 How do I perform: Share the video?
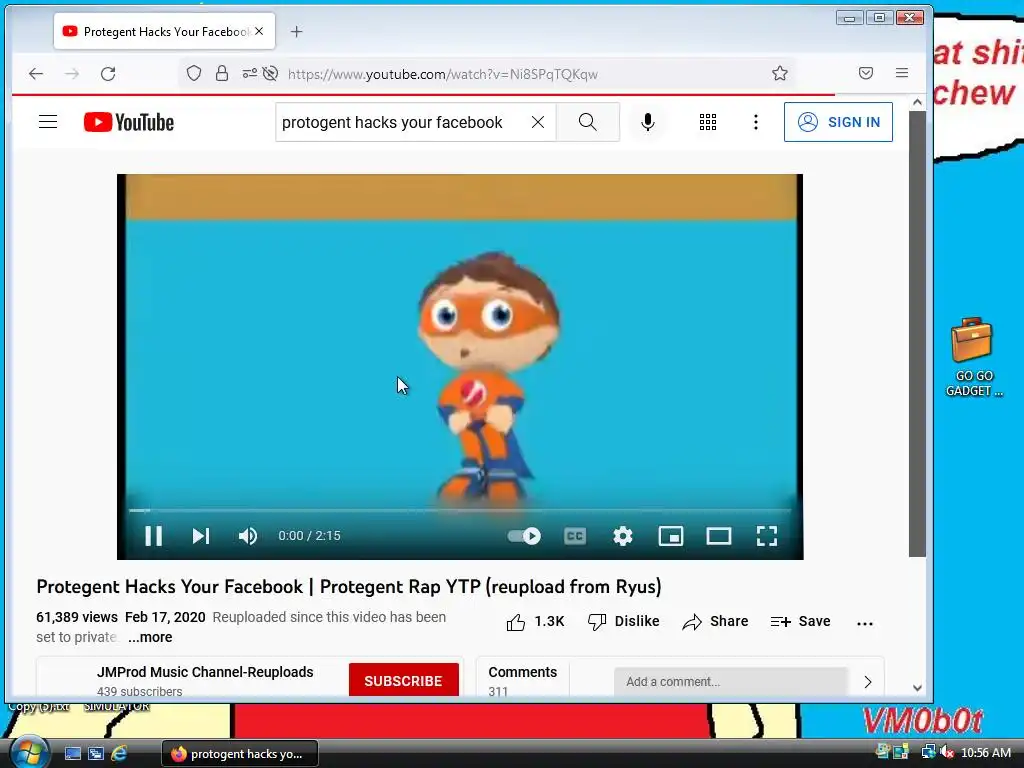pos(715,622)
